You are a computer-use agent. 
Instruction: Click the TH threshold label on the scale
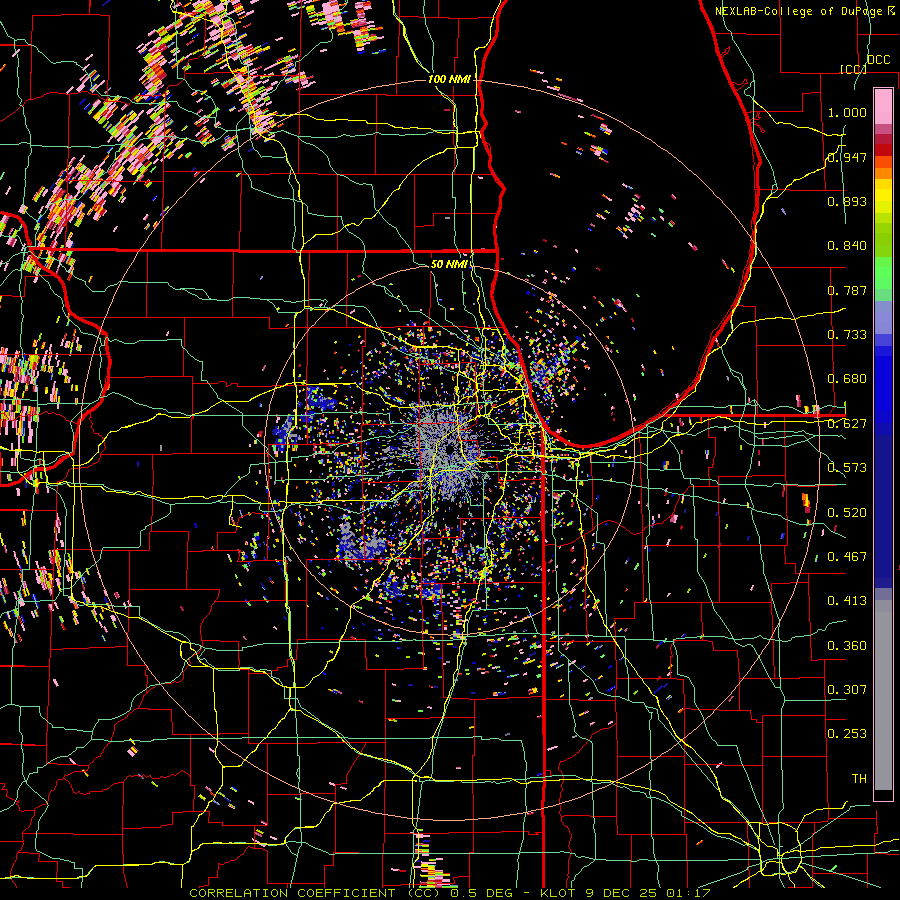pyautogui.click(x=859, y=779)
